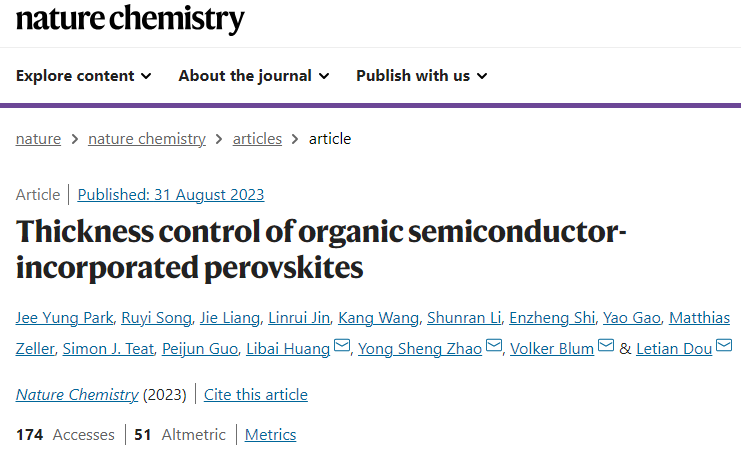Screen dimensions: 741x450
Task: Open email envelope icon beside Letian Dou
Action: point(724,346)
